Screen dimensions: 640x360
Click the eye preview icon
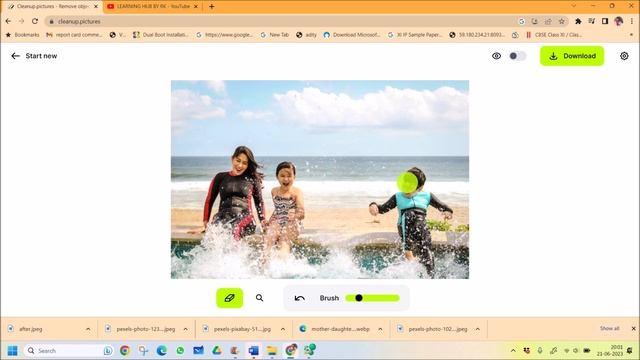(496, 56)
